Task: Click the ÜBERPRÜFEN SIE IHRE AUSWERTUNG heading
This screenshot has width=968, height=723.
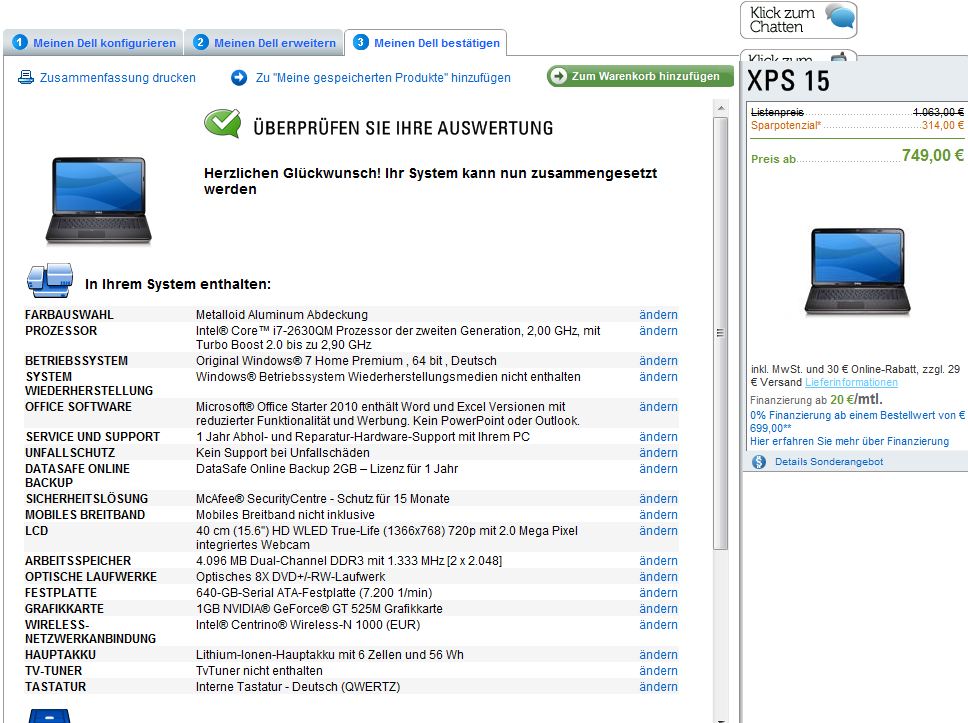Action: [403, 128]
